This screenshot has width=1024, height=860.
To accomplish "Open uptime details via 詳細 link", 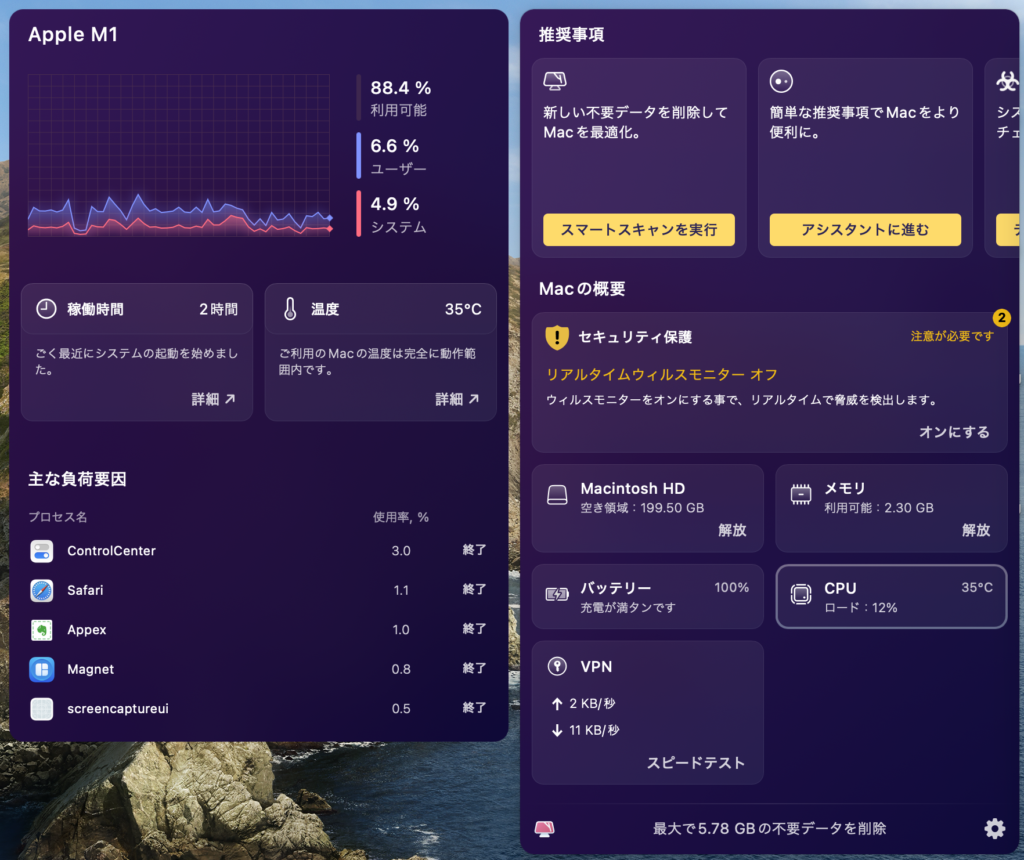I will click(213, 399).
